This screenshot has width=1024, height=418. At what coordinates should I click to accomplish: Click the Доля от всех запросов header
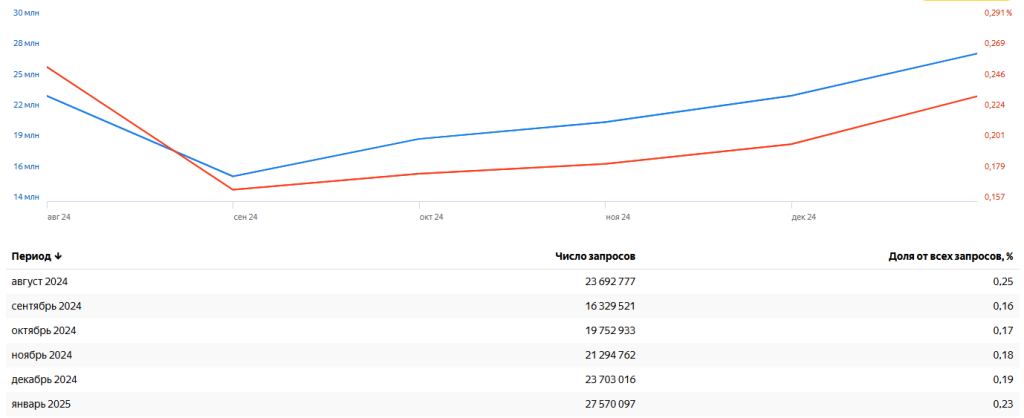pyautogui.click(x=950, y=257)
